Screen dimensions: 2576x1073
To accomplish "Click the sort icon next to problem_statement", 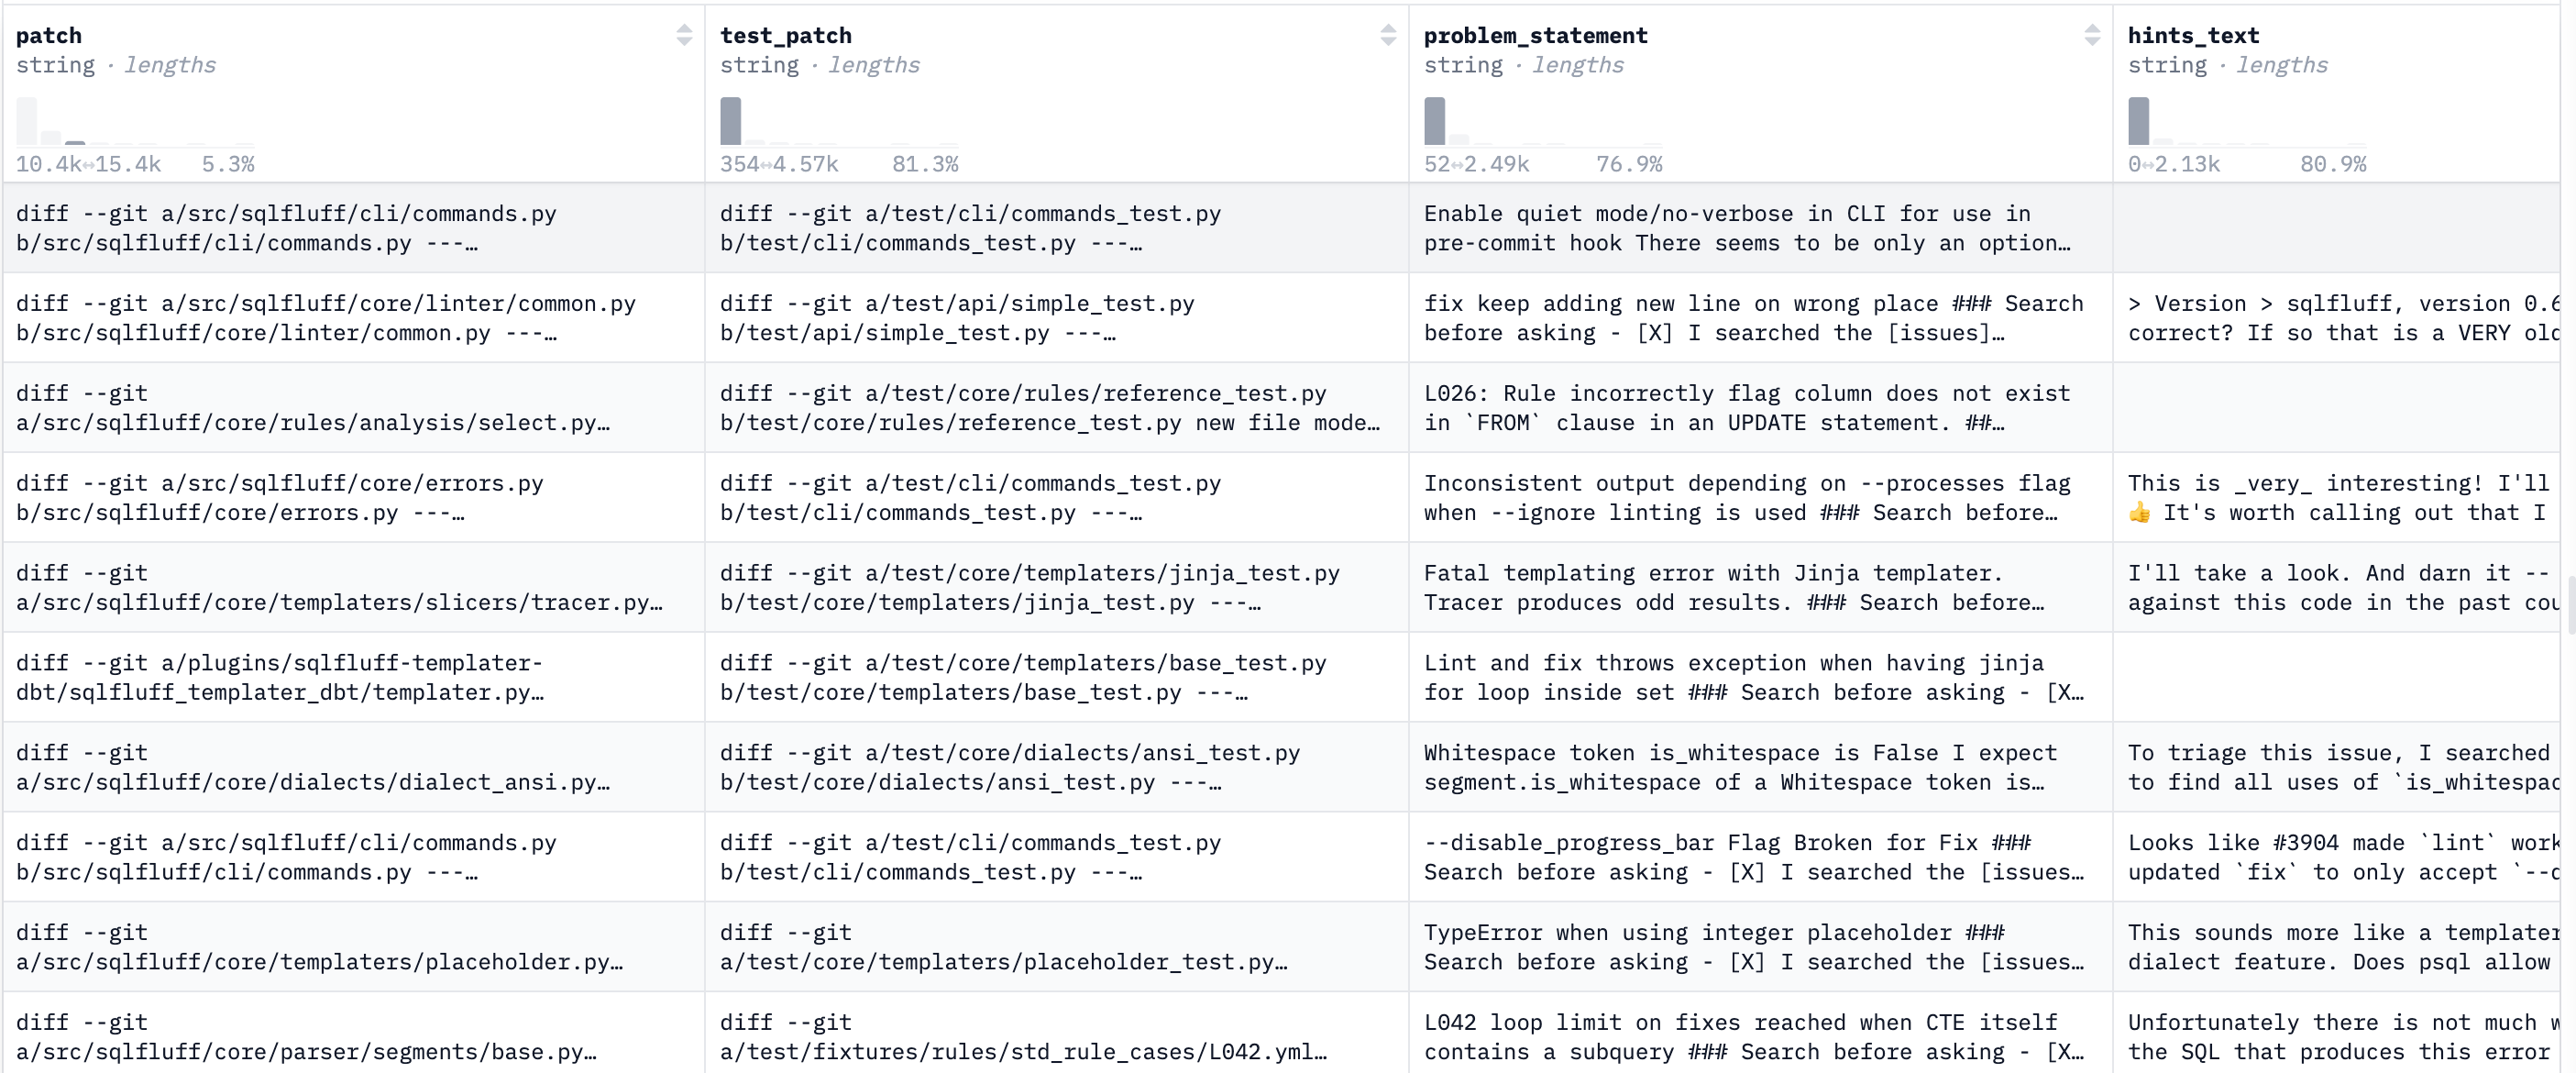I will (x=2095, y=35).
